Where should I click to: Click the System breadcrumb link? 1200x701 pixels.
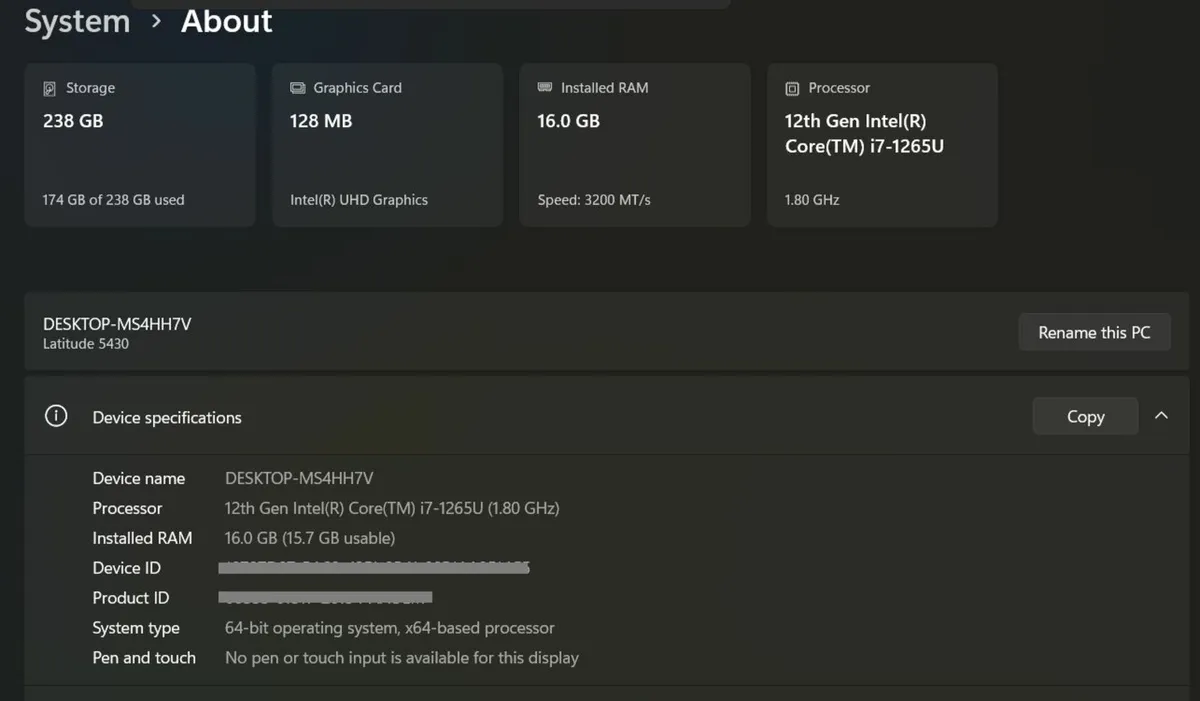pos(77,21)
